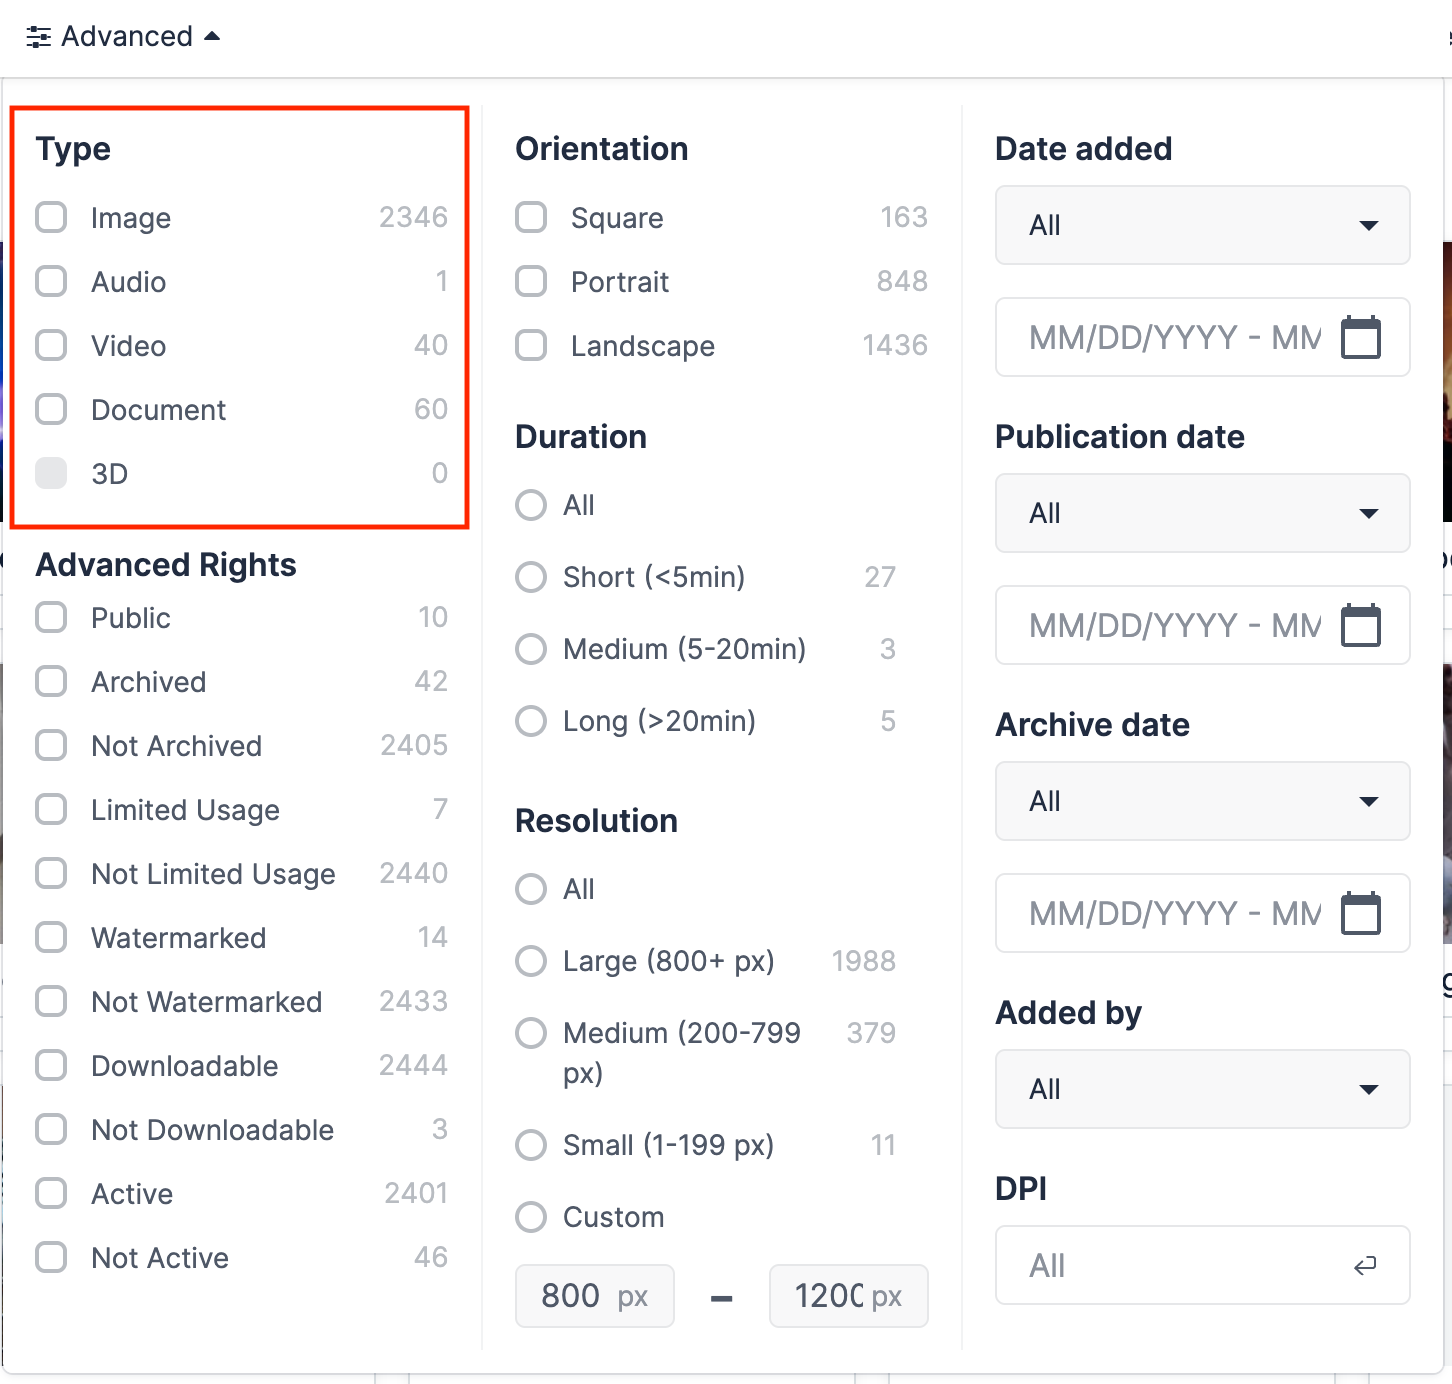Enable the Not Downloadable filter
This screenshot has width=1452, height=1384.
[x=51, y=1129]
